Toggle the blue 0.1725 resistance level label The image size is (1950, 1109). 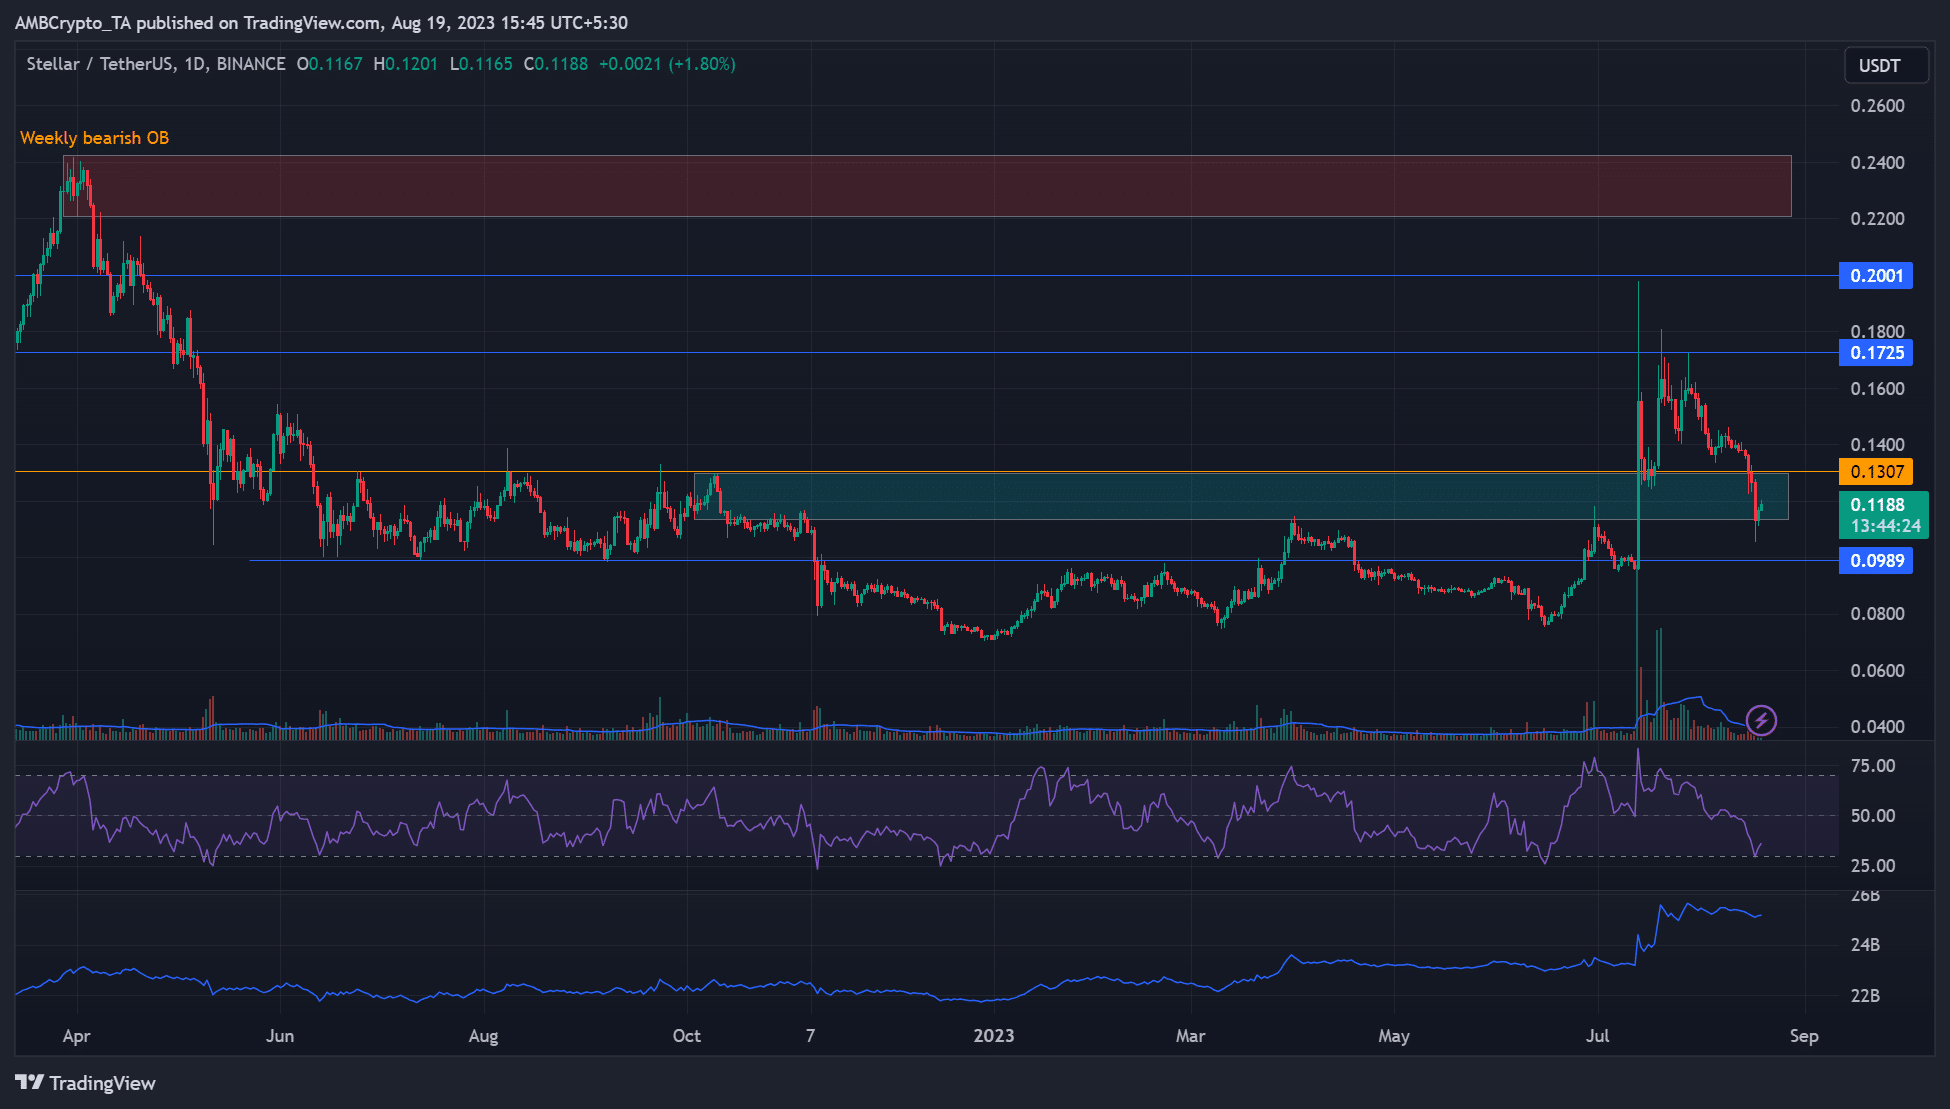[1876, 353]
